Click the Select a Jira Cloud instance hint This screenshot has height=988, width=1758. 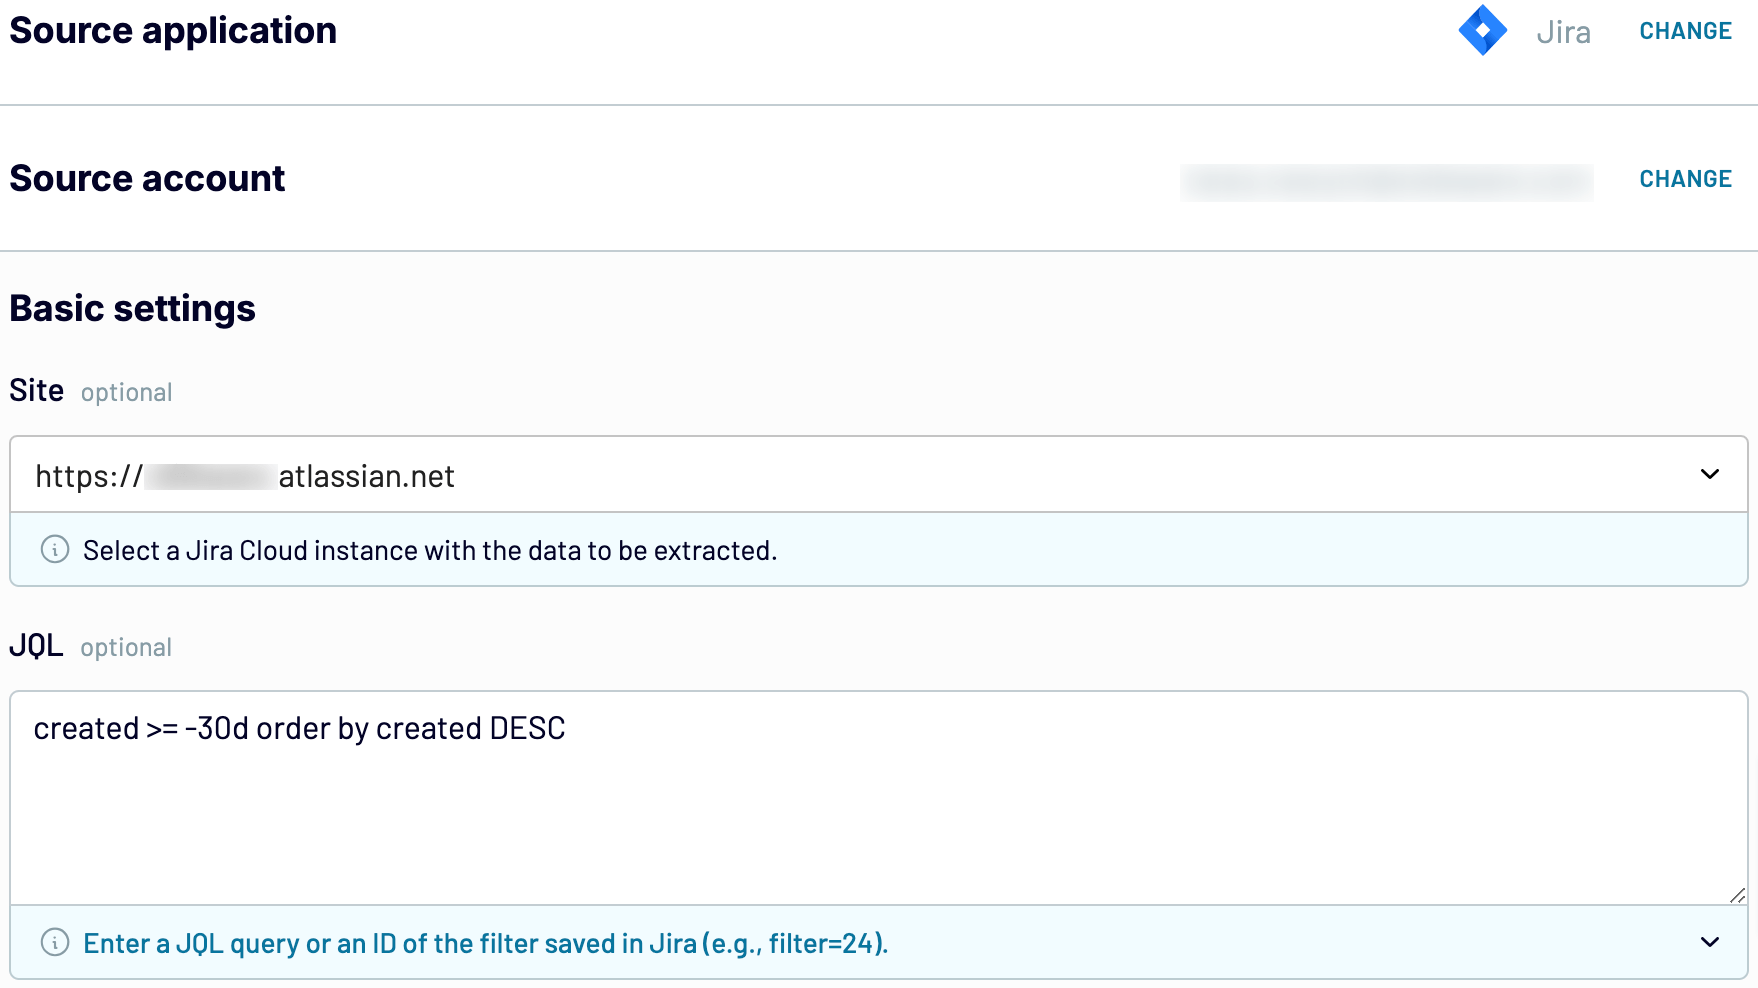tap(430, 551)
